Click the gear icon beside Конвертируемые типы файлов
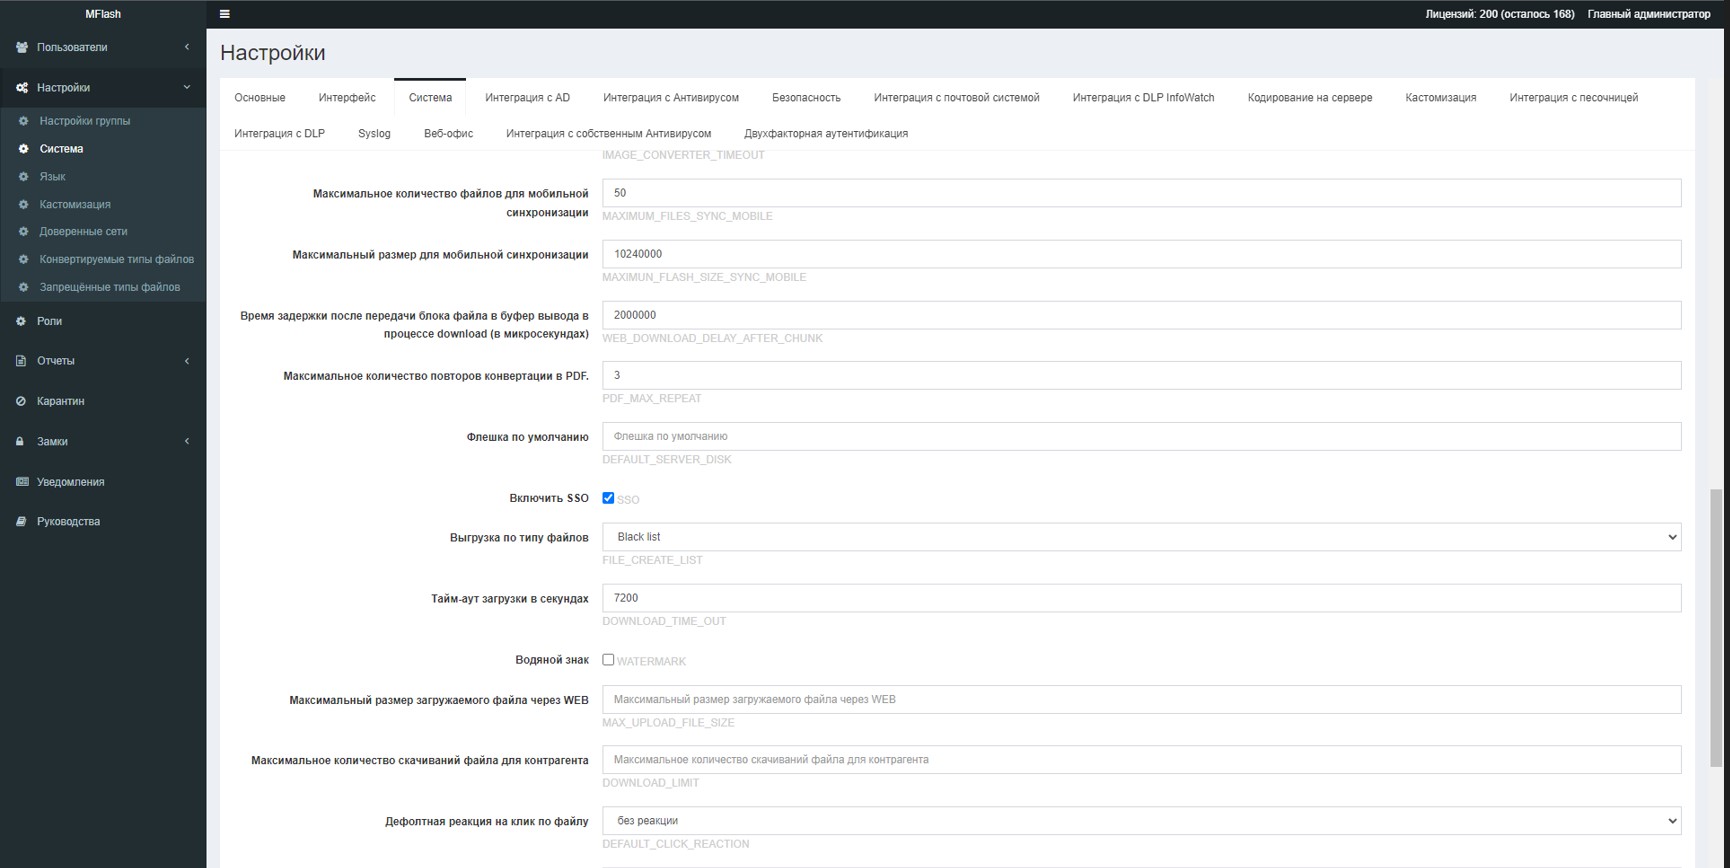Viewport: 1730px width, 868px height. (x=24, y=259)
